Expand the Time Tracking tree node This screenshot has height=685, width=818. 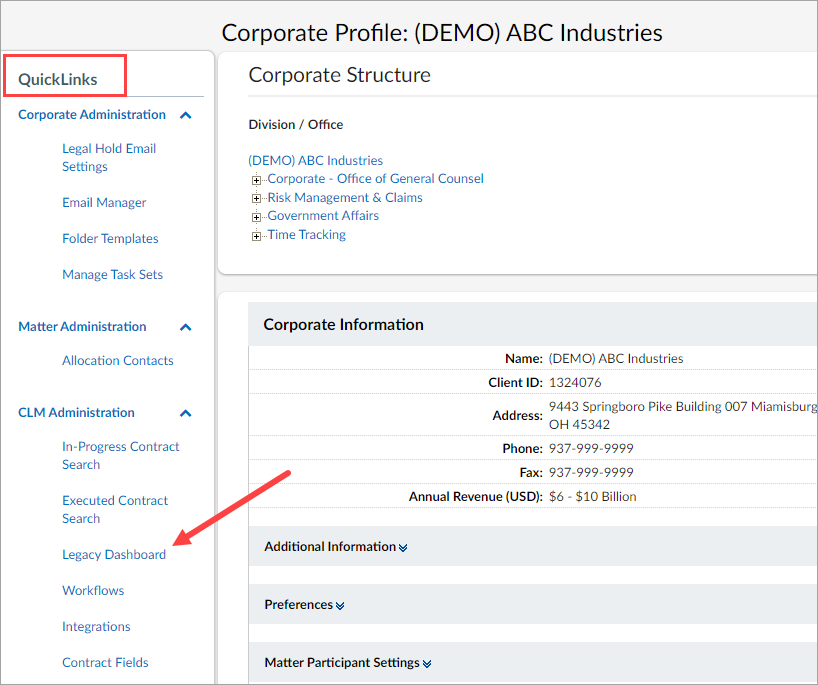click(x=256, y=234)
